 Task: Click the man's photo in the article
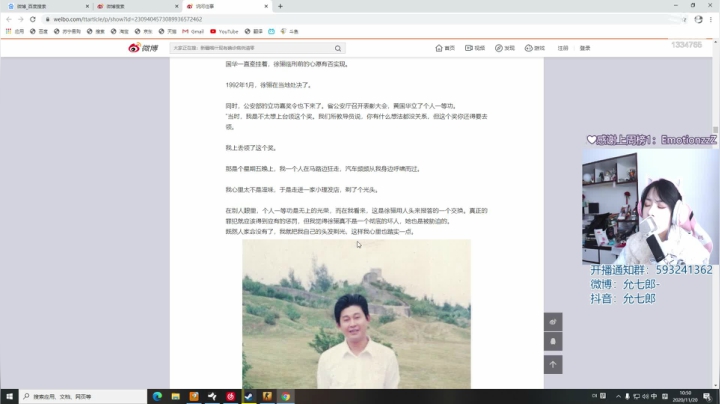[x=356, y=314]
